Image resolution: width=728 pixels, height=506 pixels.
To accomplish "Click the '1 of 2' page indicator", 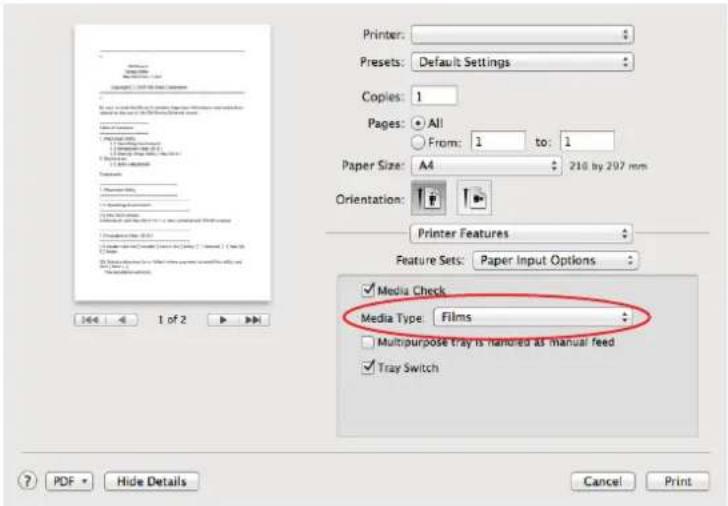I will pos(172,319).
